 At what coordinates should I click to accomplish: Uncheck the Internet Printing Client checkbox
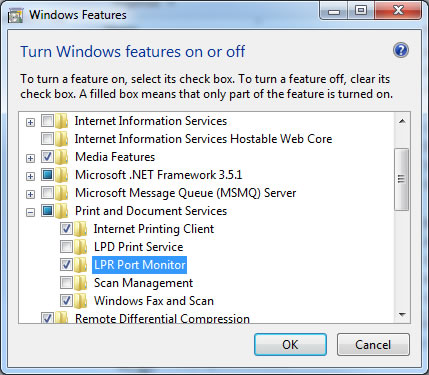pos(66,229)
